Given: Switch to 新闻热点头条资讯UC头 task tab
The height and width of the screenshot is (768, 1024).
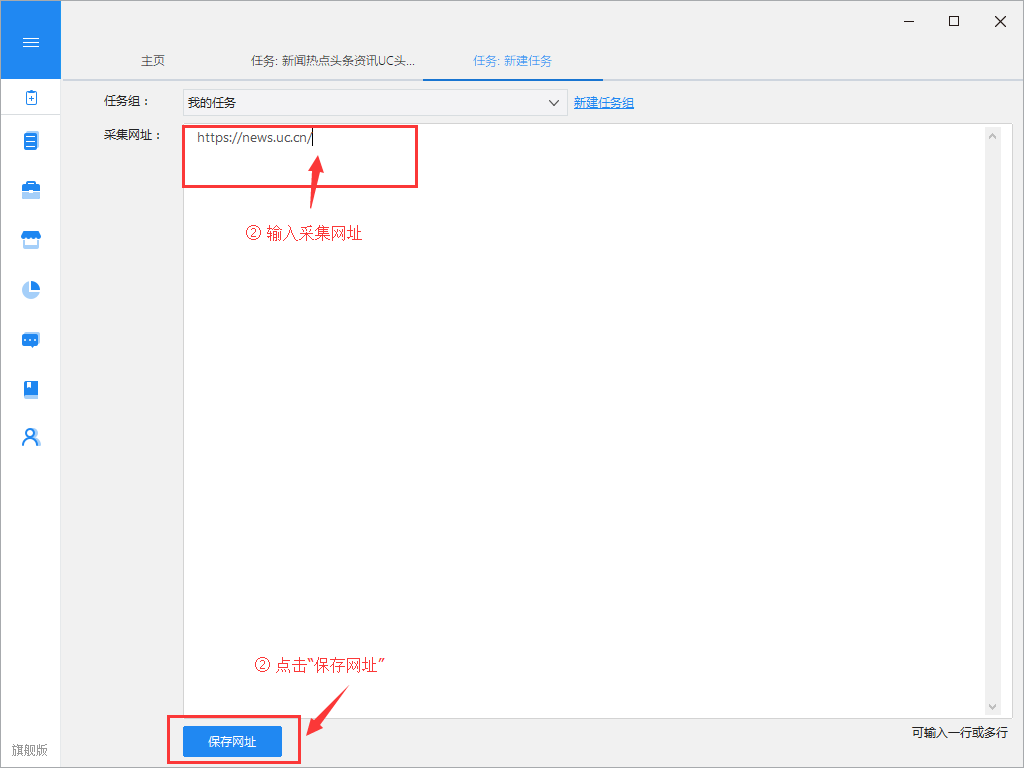Looking at the screenshot, I should (332, 61).
